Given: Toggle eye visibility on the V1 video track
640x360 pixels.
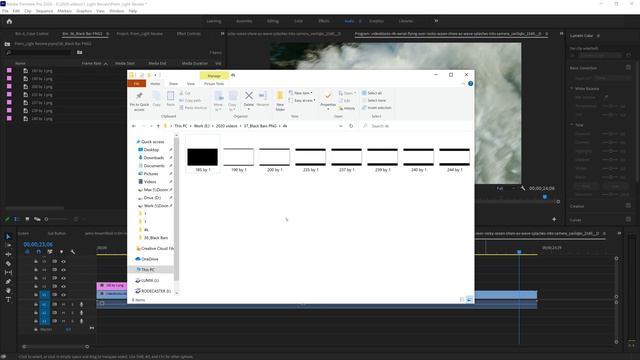Looking at the screenshot, I should click(63, 294).
